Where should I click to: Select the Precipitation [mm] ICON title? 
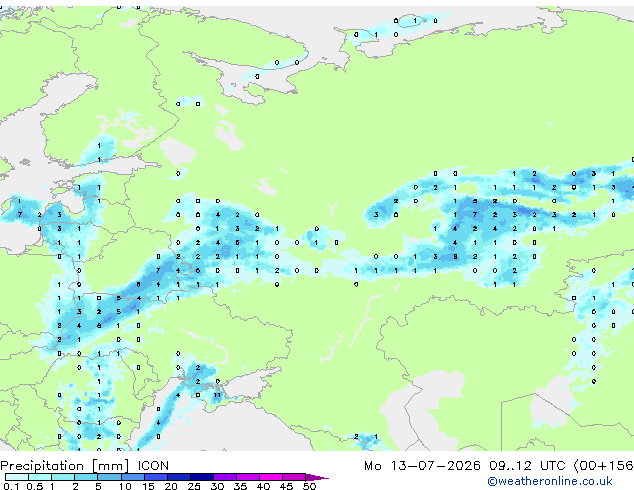tap(85, 466)
